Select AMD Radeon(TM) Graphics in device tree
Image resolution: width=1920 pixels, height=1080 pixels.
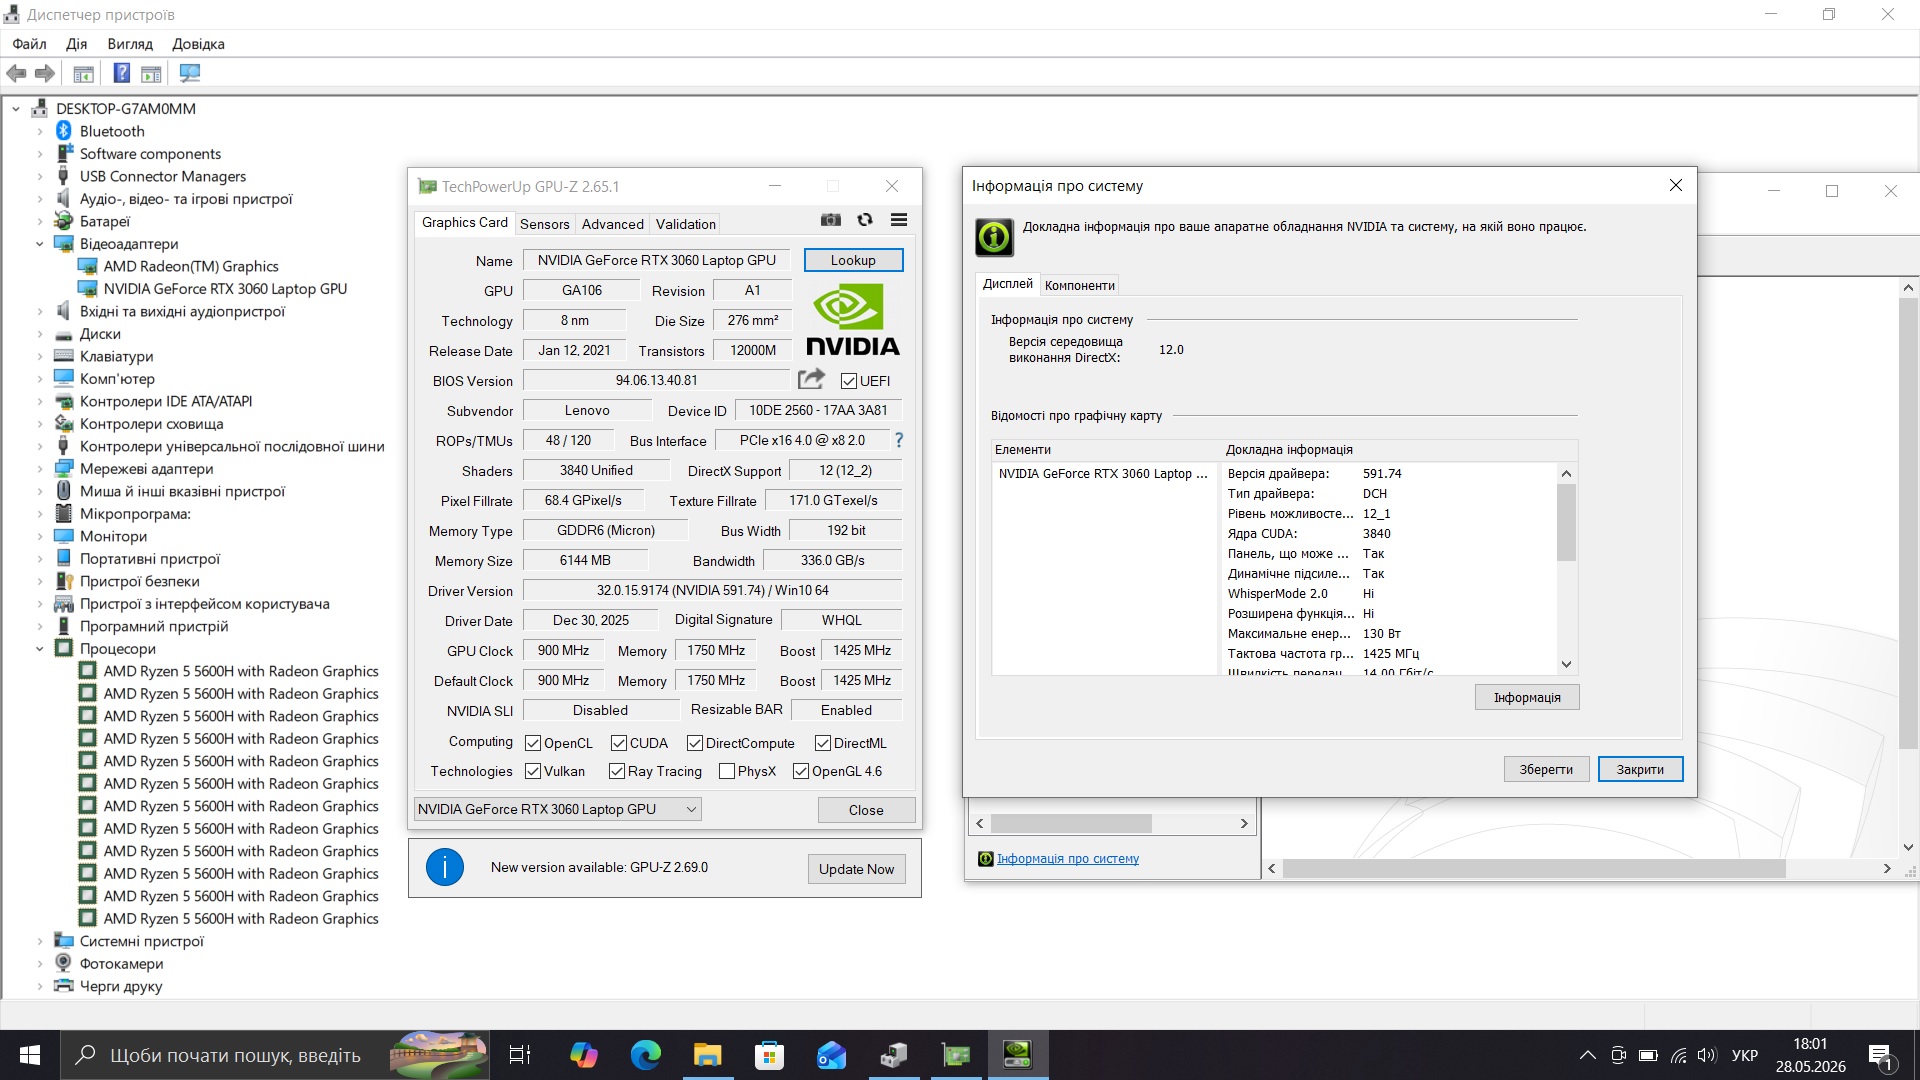[x=191, y=266]
